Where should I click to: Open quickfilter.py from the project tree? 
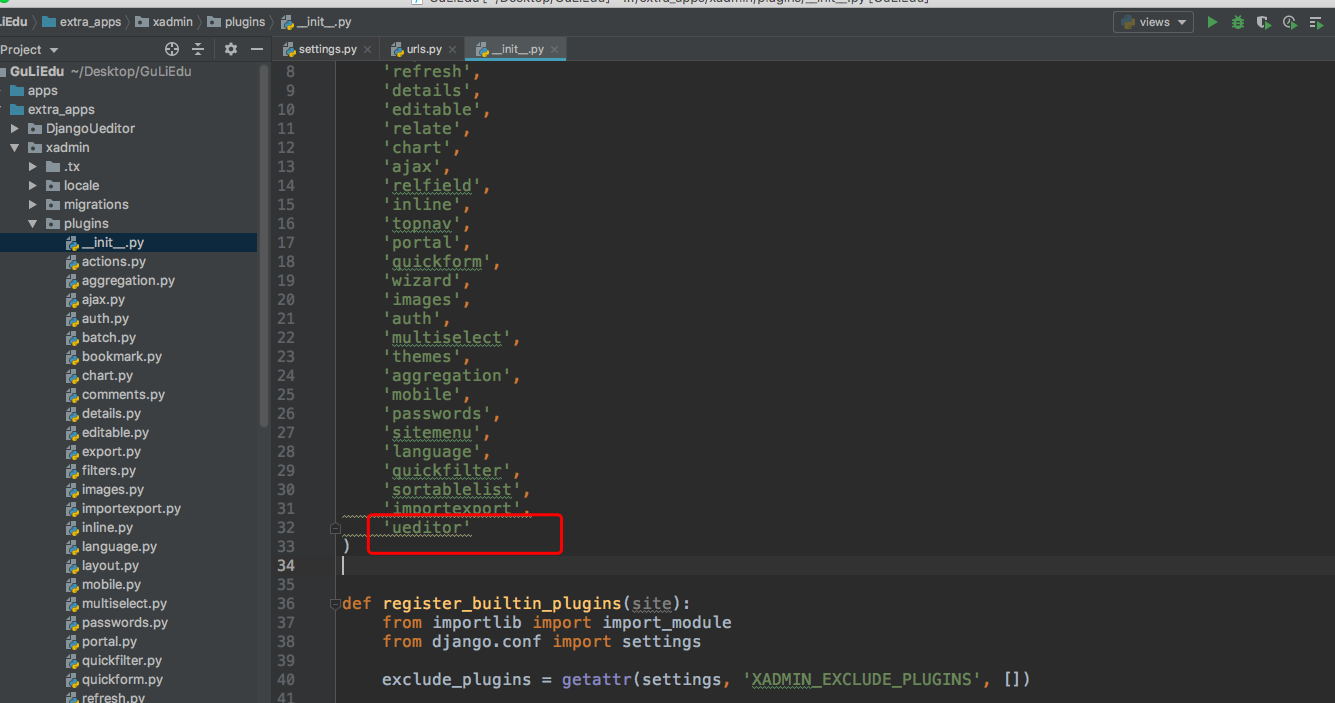(x=121, y=660)
